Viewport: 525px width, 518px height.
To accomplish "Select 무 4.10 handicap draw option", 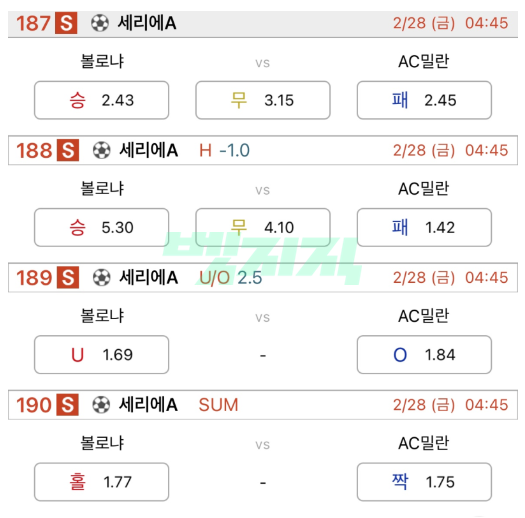I will pos(263,227).
